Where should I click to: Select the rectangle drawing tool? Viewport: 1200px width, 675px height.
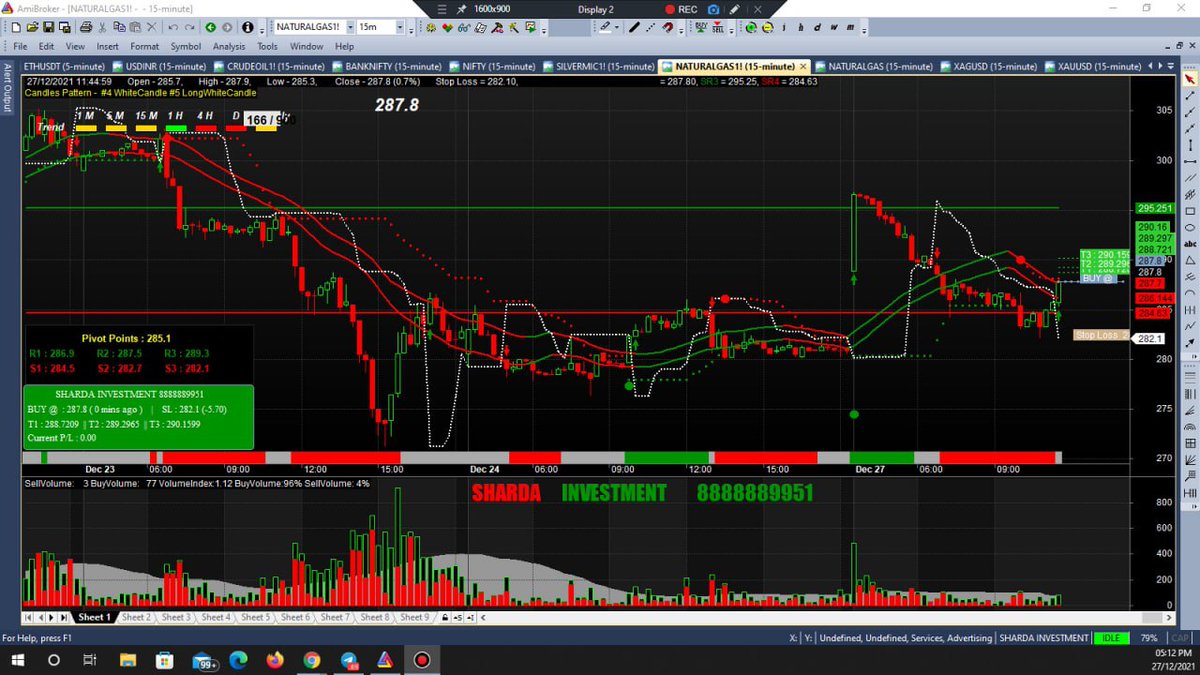tap(1189, 211)
